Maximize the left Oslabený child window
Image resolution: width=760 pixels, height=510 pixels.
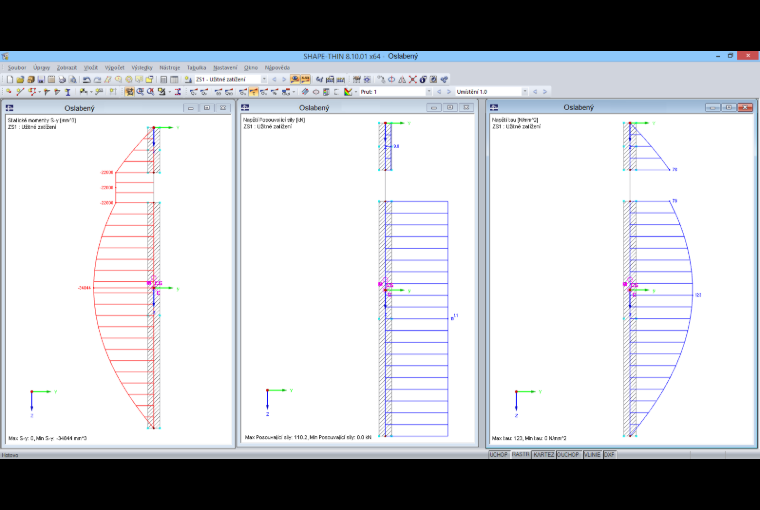[207, 108]
